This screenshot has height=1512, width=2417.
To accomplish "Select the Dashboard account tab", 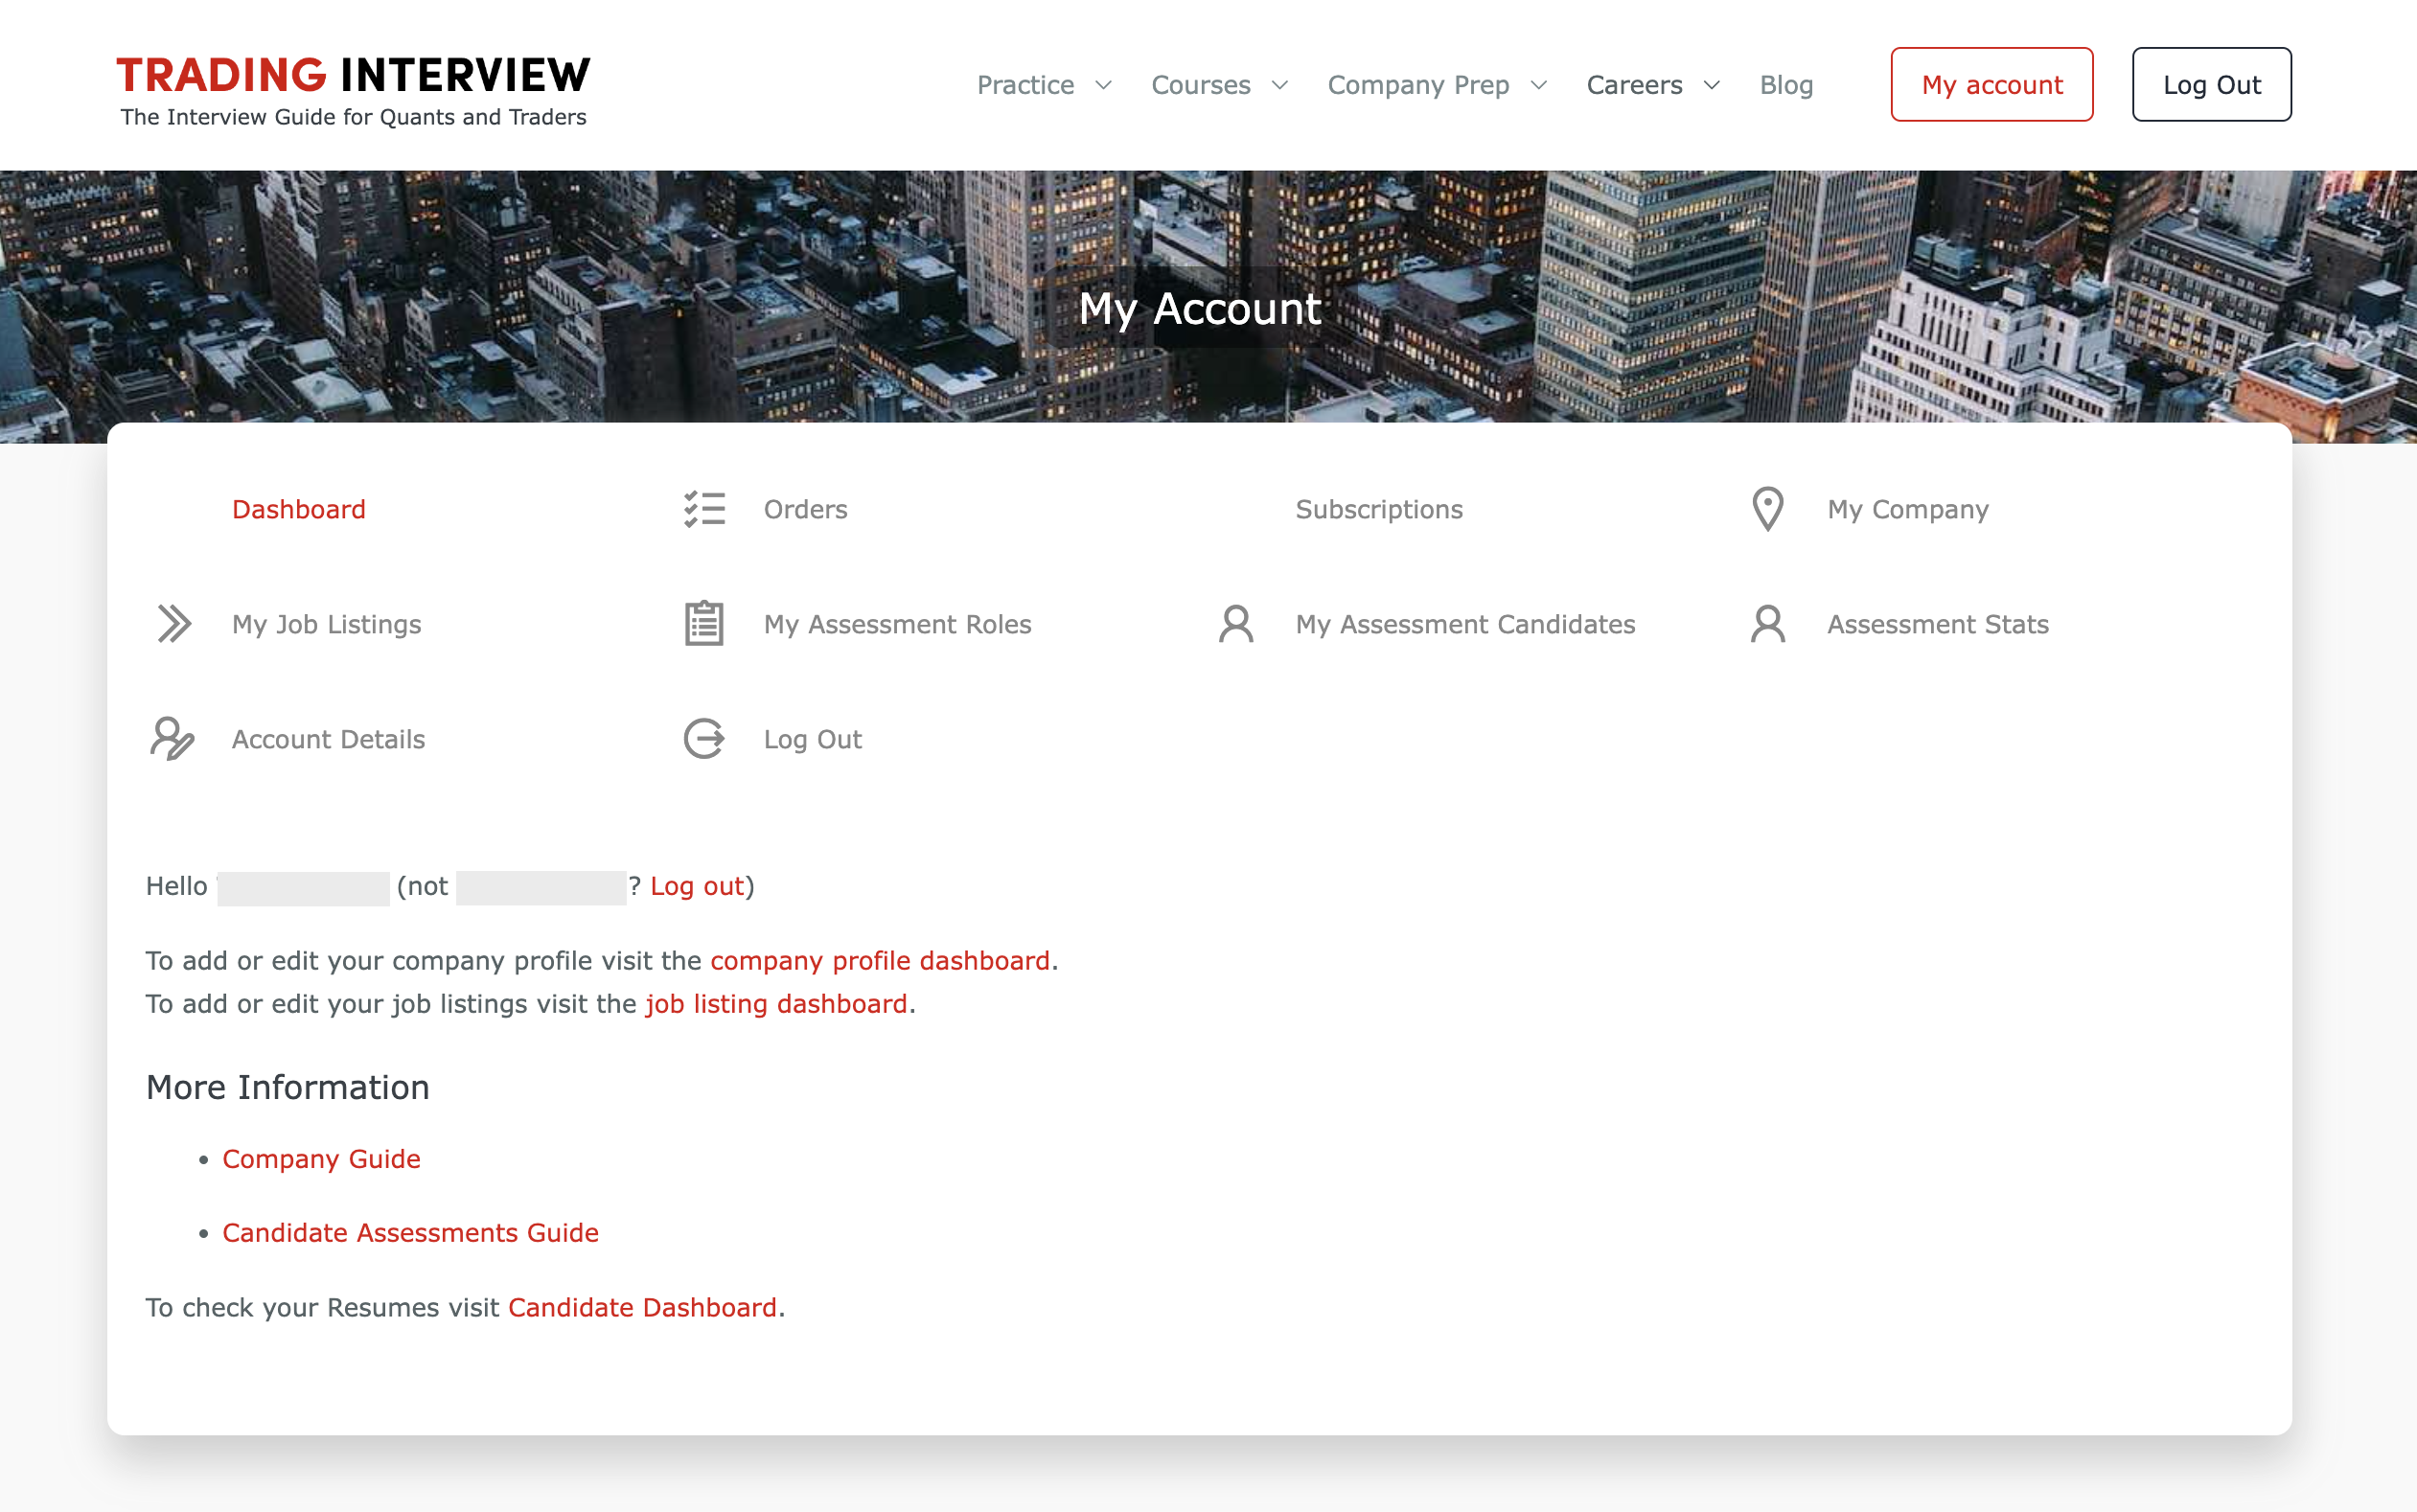I will point(299,509).
